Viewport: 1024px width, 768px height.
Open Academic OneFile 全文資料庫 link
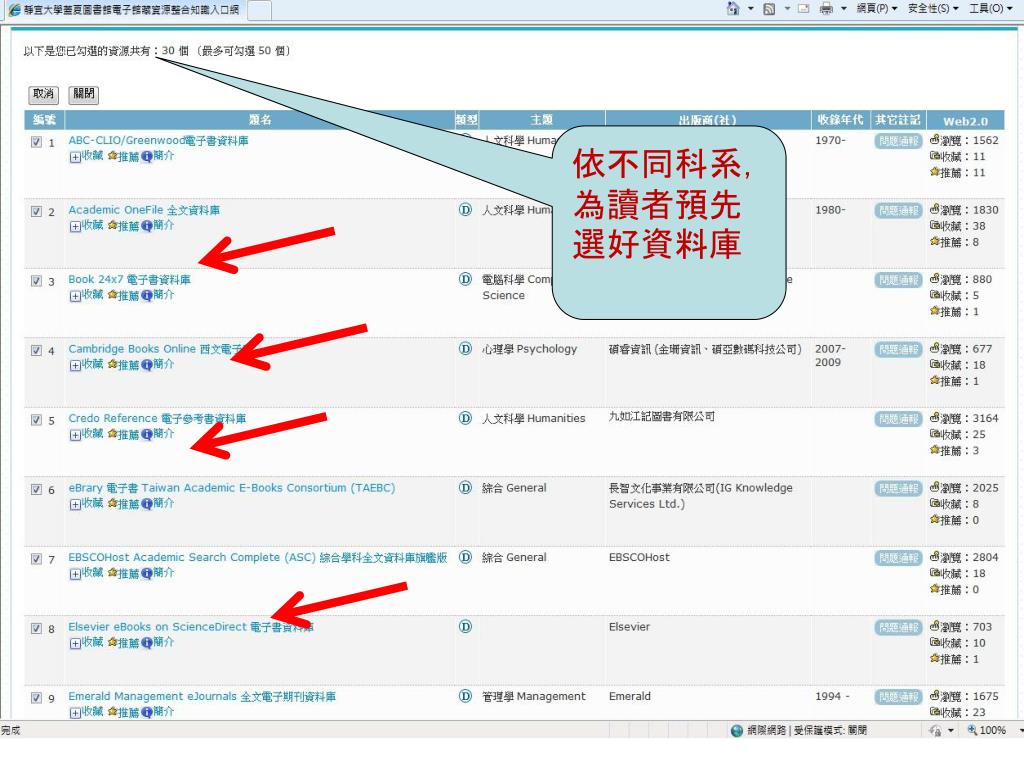pyautogui.click(x=144, y=210)
